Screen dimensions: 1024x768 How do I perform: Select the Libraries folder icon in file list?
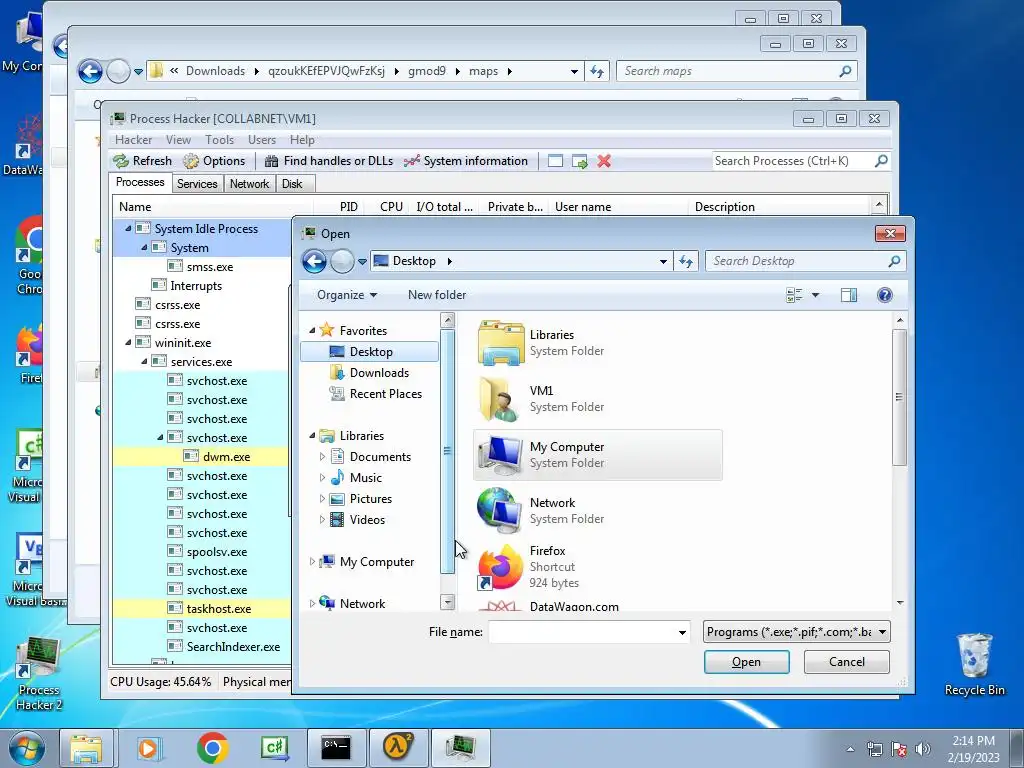coord(501,342)
